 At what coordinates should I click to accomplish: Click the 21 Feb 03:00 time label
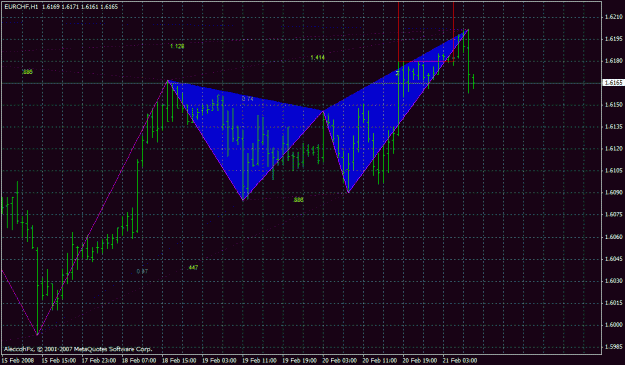click(460, 361)
